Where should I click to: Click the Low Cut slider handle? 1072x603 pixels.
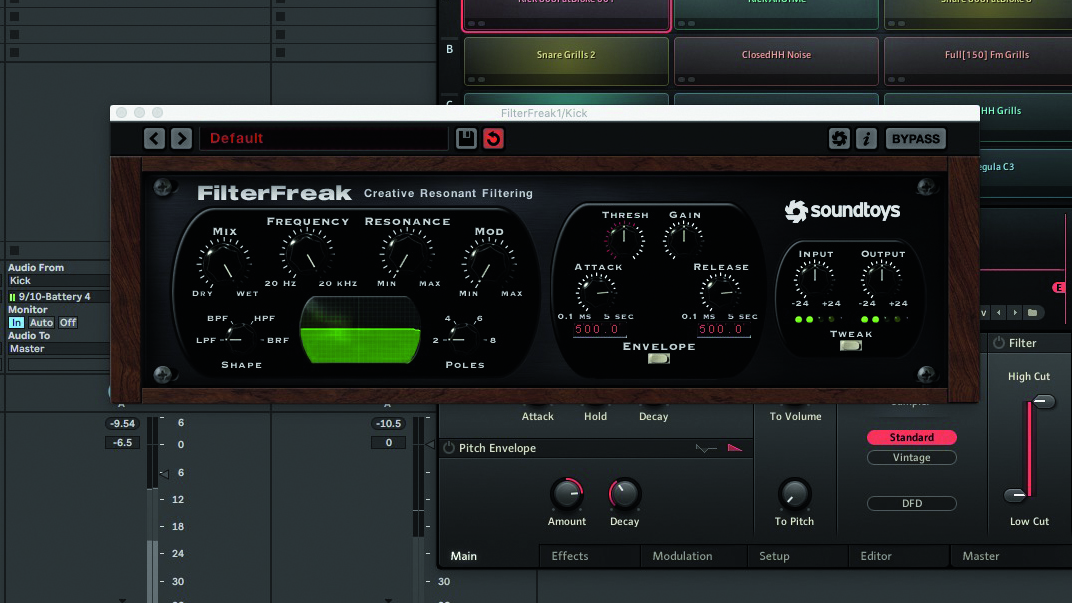pyautogui.click(x=1015, y=495)
